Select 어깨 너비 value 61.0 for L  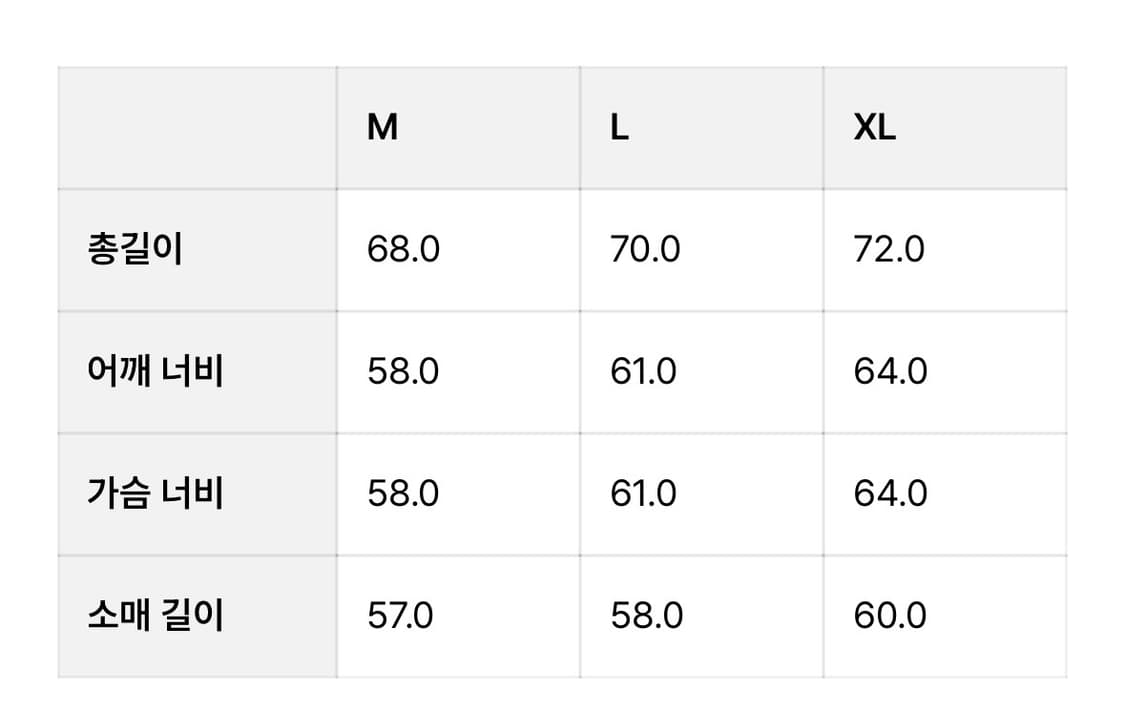643,372
